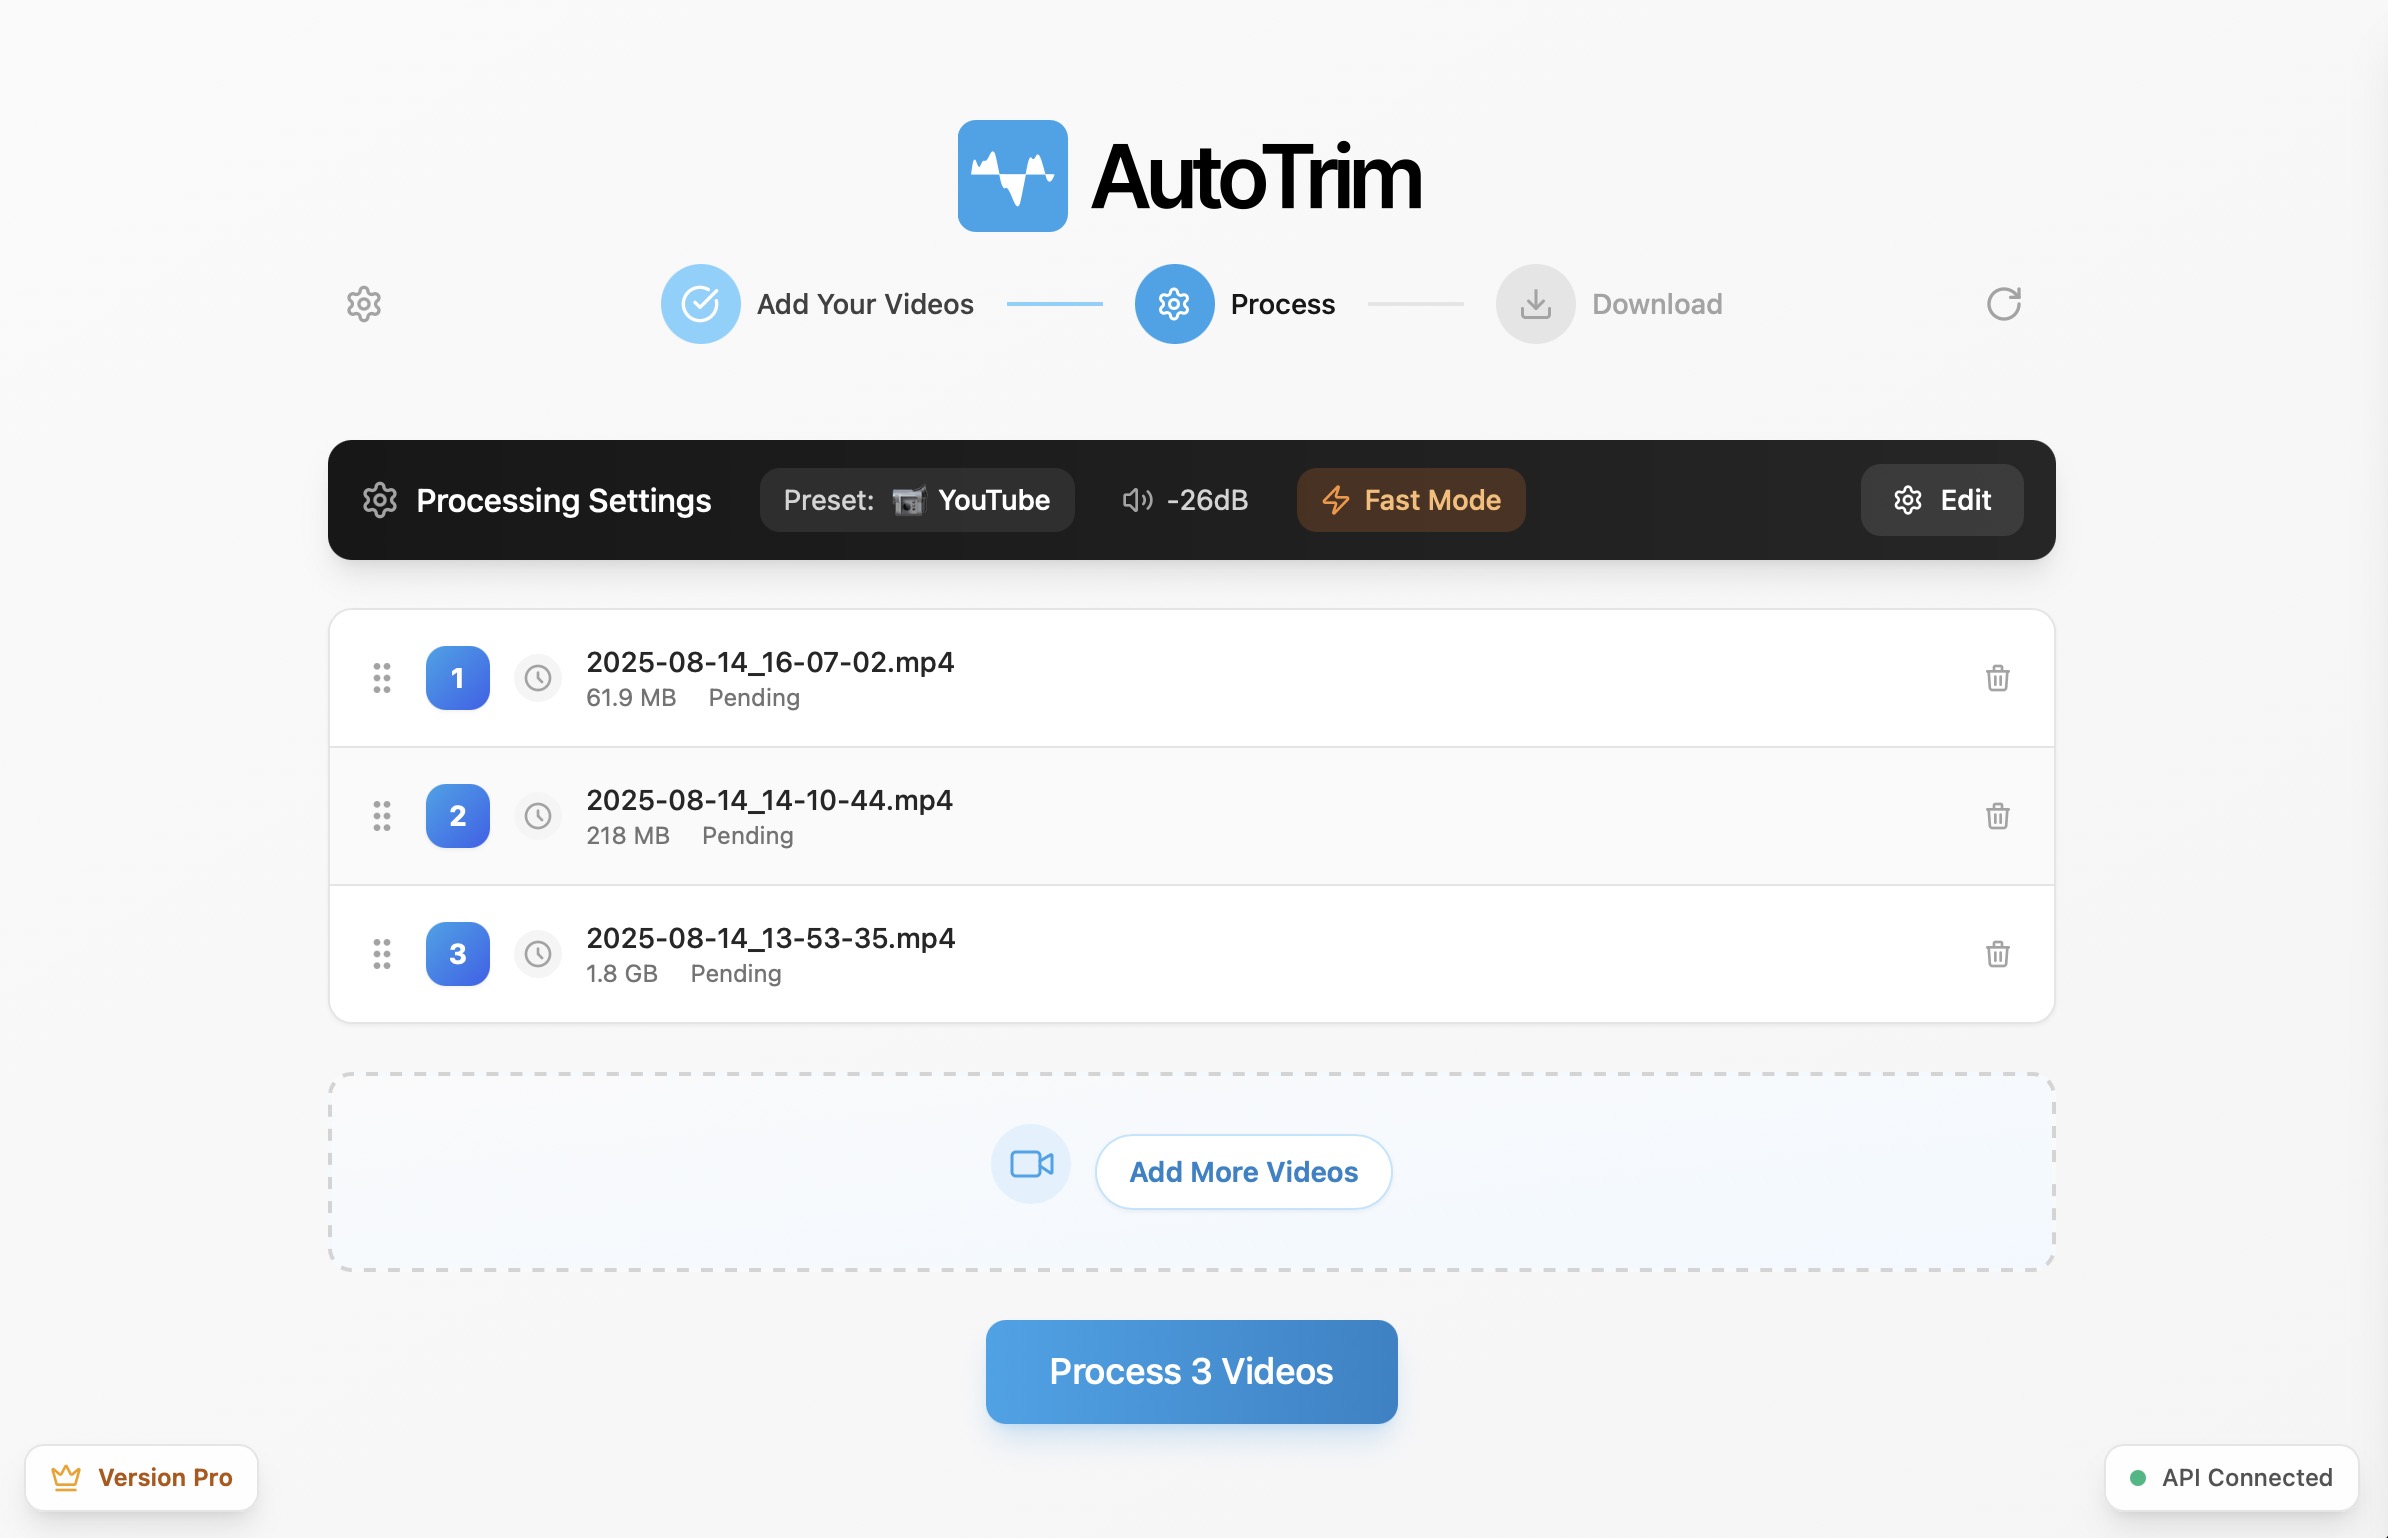Viewport: 2388px width, 1538px height.
Task: Toggle Fast Mode
Action: pos(1411,500)
